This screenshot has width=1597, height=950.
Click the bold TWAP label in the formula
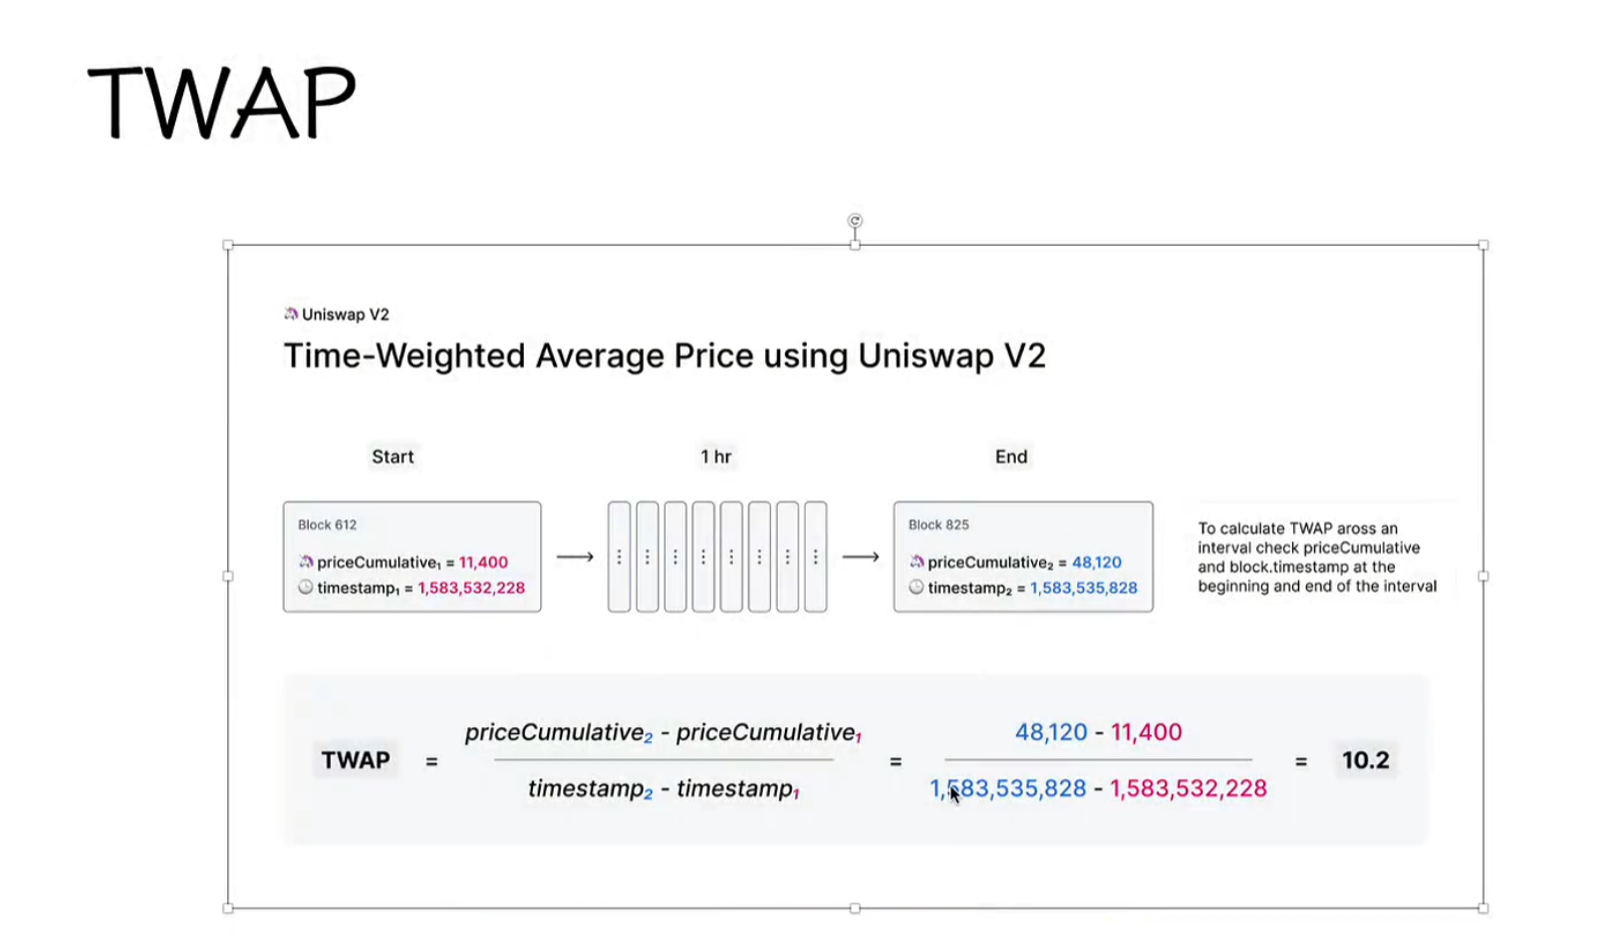tap(356, 760)
